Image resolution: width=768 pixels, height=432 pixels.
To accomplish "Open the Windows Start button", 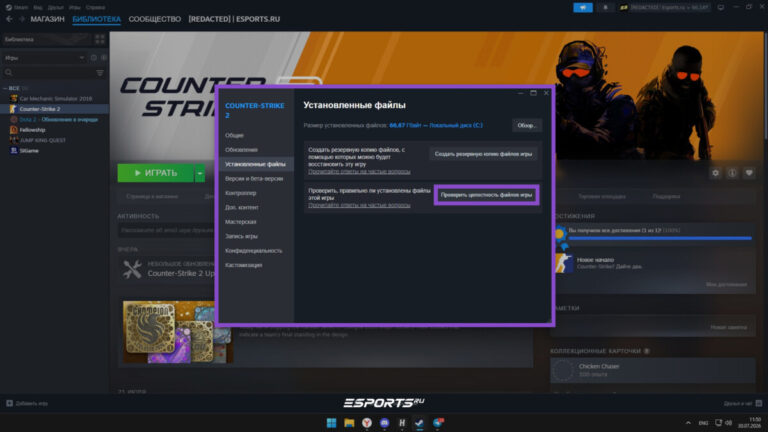I will point(332,423).
